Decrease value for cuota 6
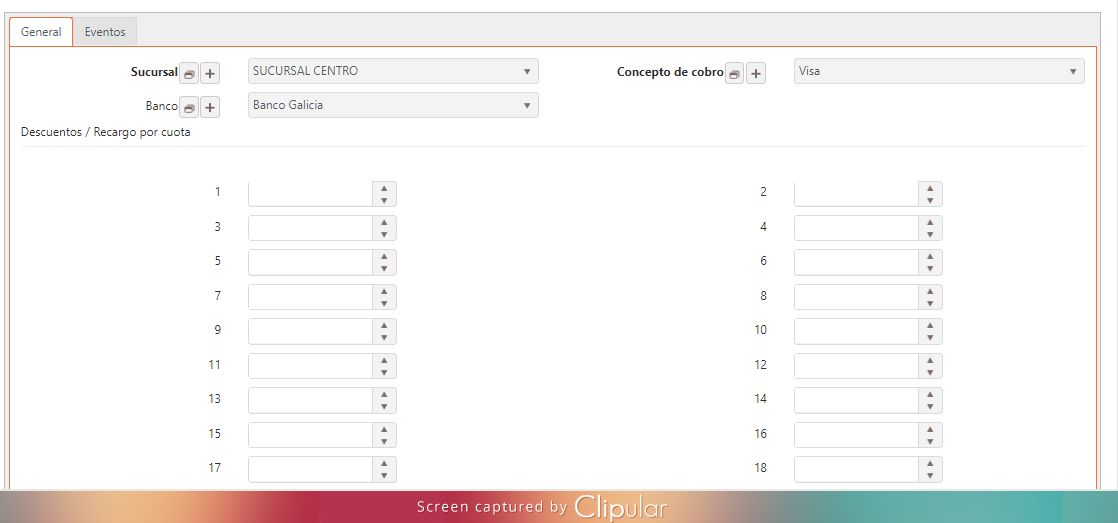1118x523 pixels. point(930,269)
